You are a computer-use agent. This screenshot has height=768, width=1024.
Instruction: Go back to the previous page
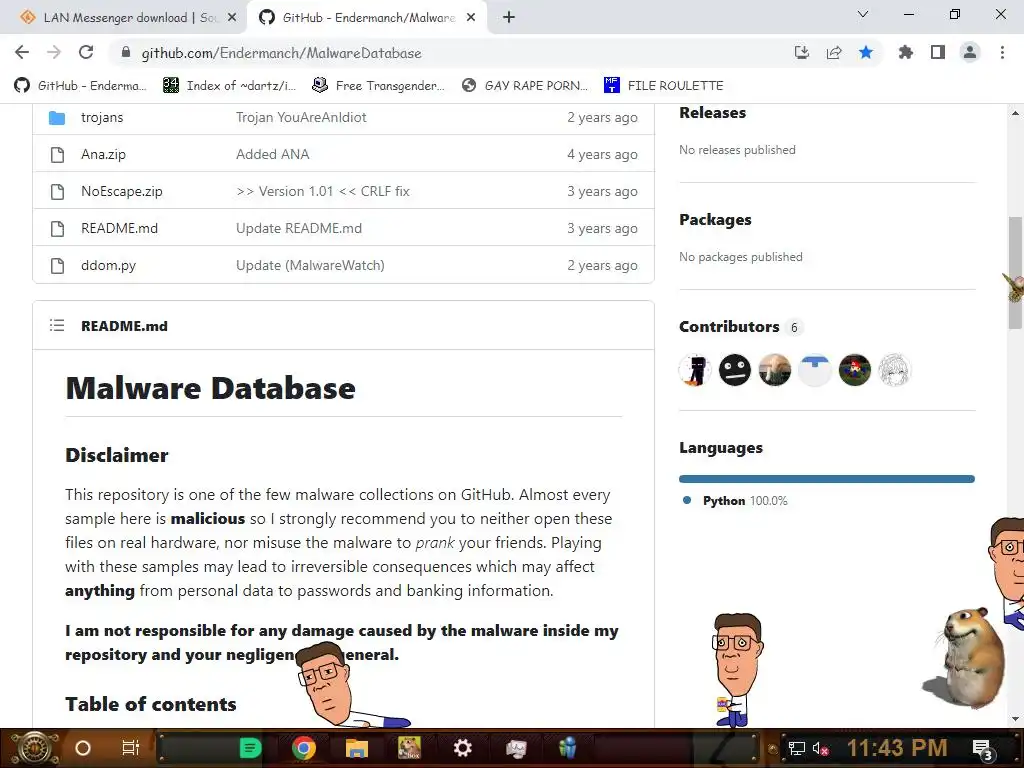22,52
